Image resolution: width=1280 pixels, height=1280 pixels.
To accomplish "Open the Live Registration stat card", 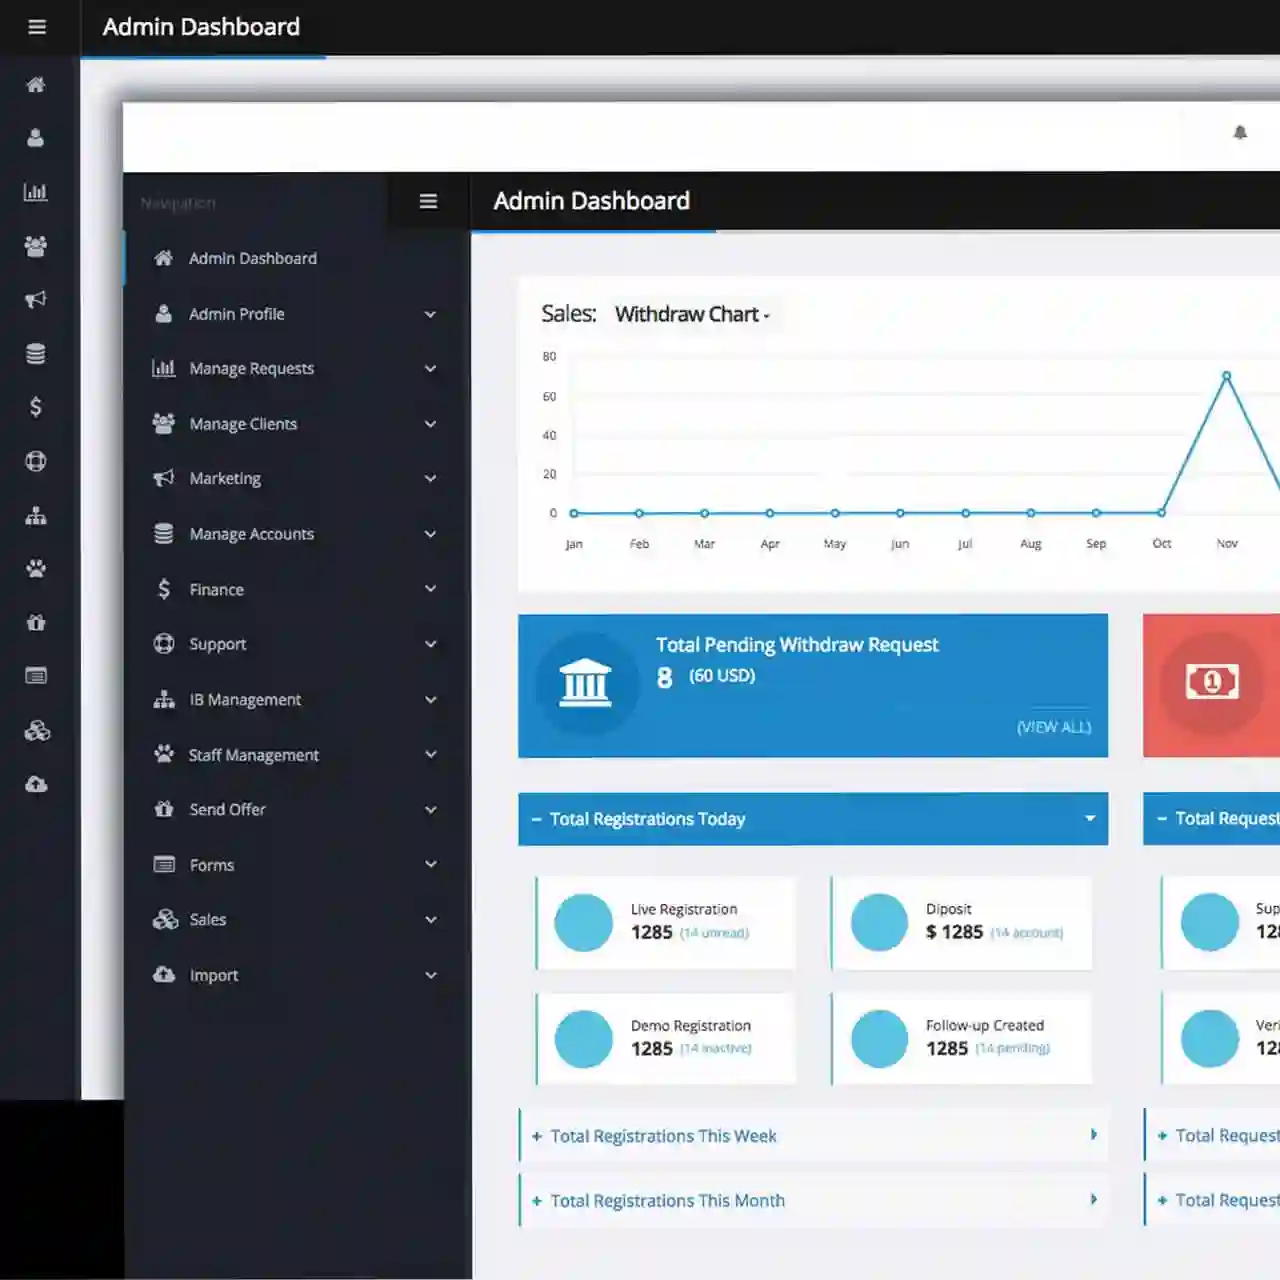I will (x=666, y=922).
